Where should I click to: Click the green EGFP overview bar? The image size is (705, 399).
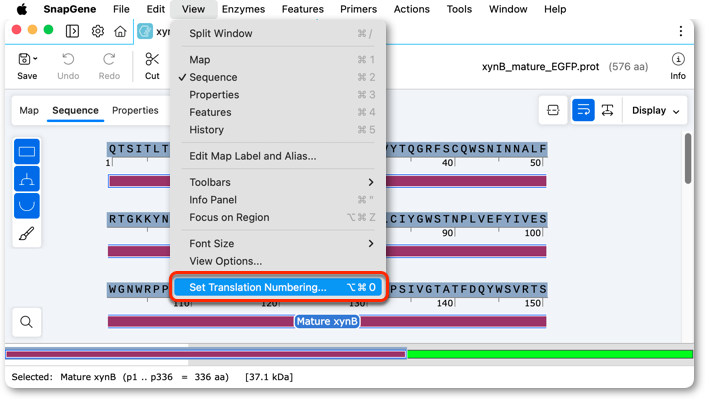click(550, 354)
